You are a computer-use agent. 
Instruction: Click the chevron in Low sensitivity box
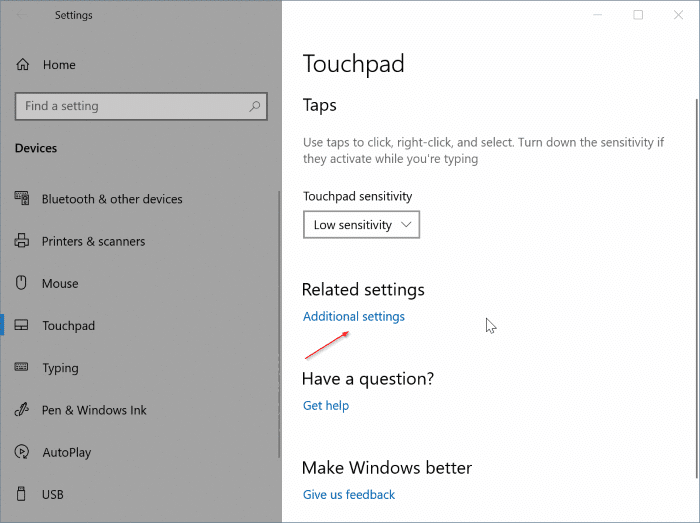point(406,224)
